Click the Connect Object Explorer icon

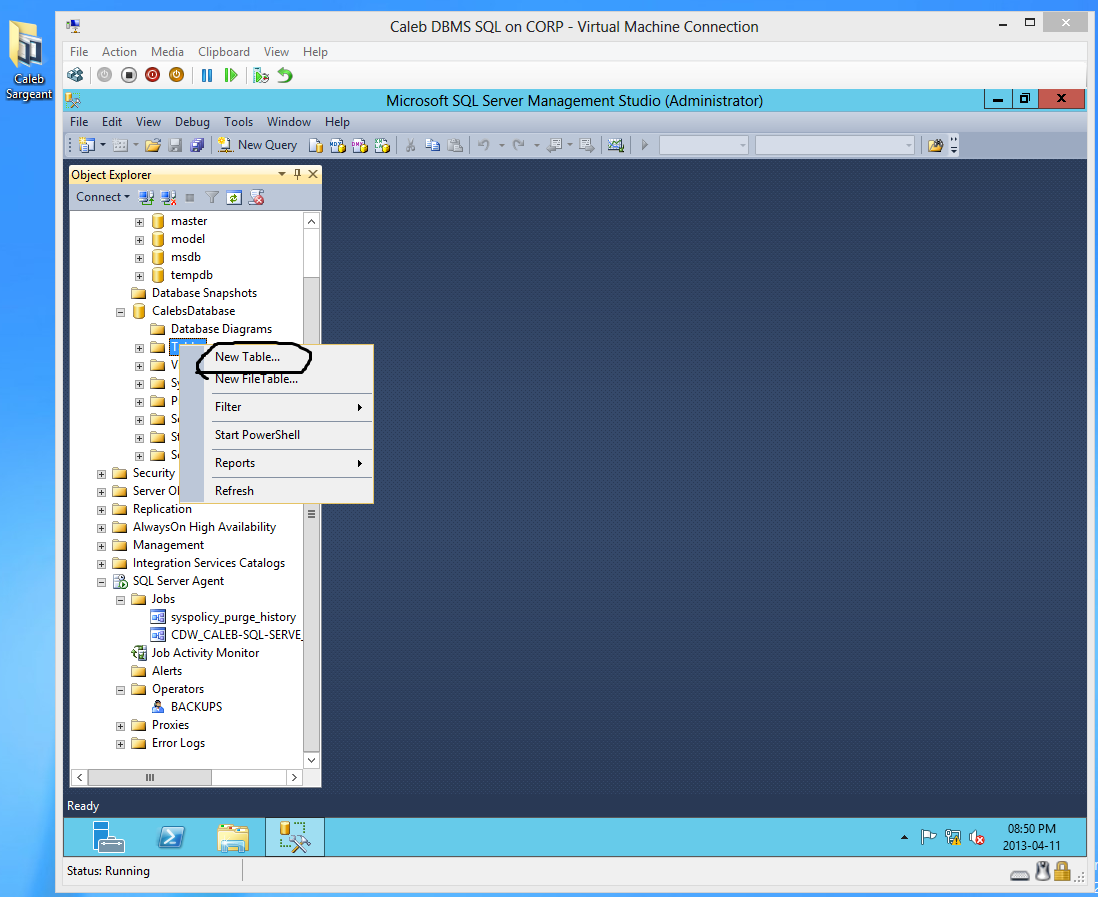[x=146, y=197]
